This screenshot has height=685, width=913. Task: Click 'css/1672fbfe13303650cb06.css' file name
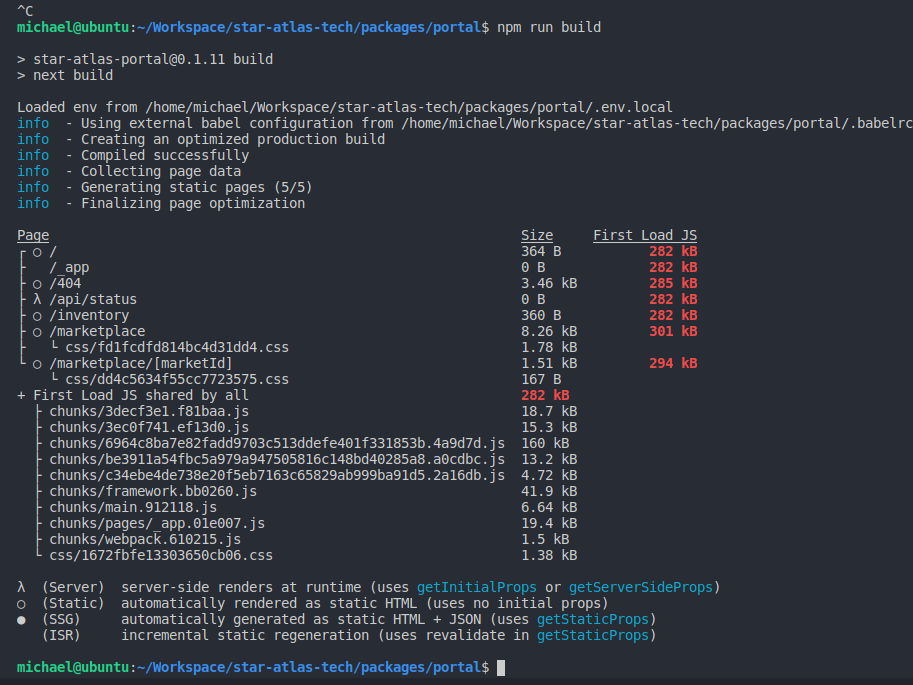click(161, 556)
